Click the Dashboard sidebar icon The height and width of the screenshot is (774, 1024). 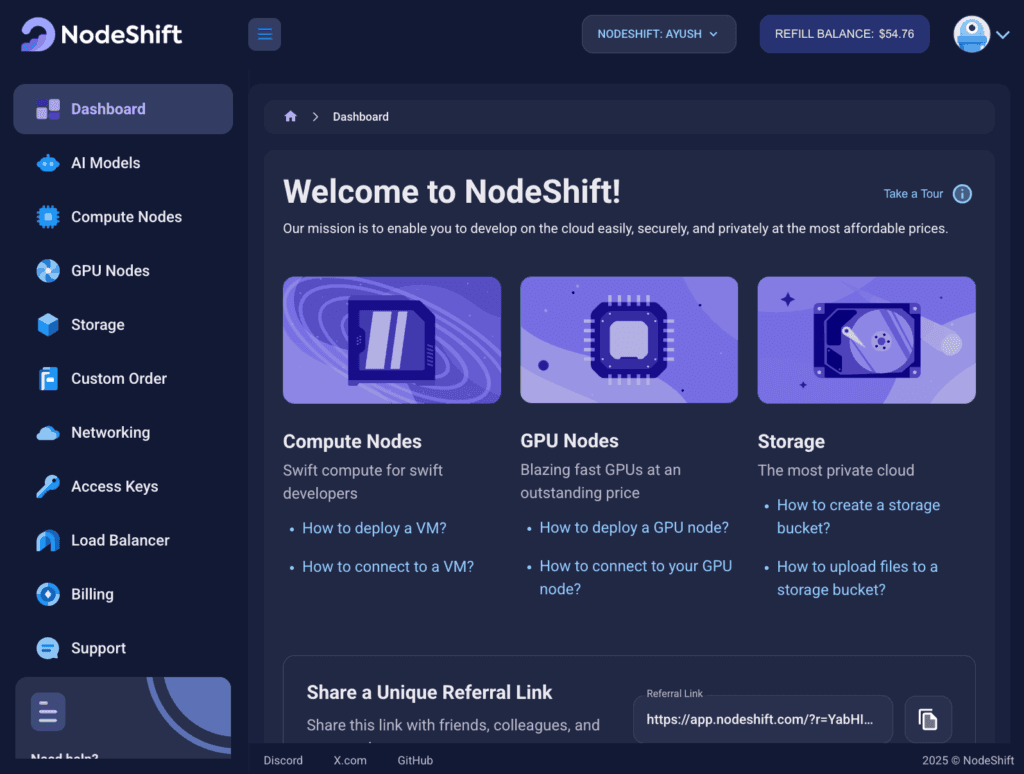pos(48,109)
